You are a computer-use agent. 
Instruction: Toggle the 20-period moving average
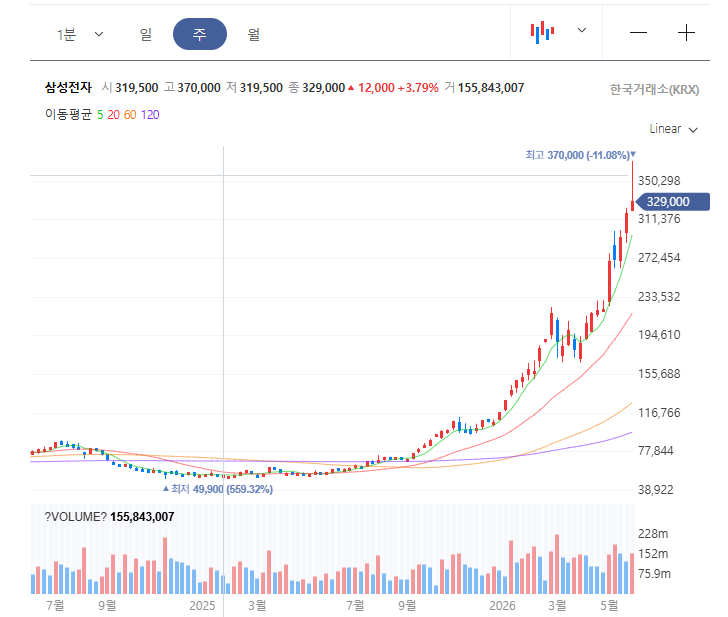click(113, 115)
